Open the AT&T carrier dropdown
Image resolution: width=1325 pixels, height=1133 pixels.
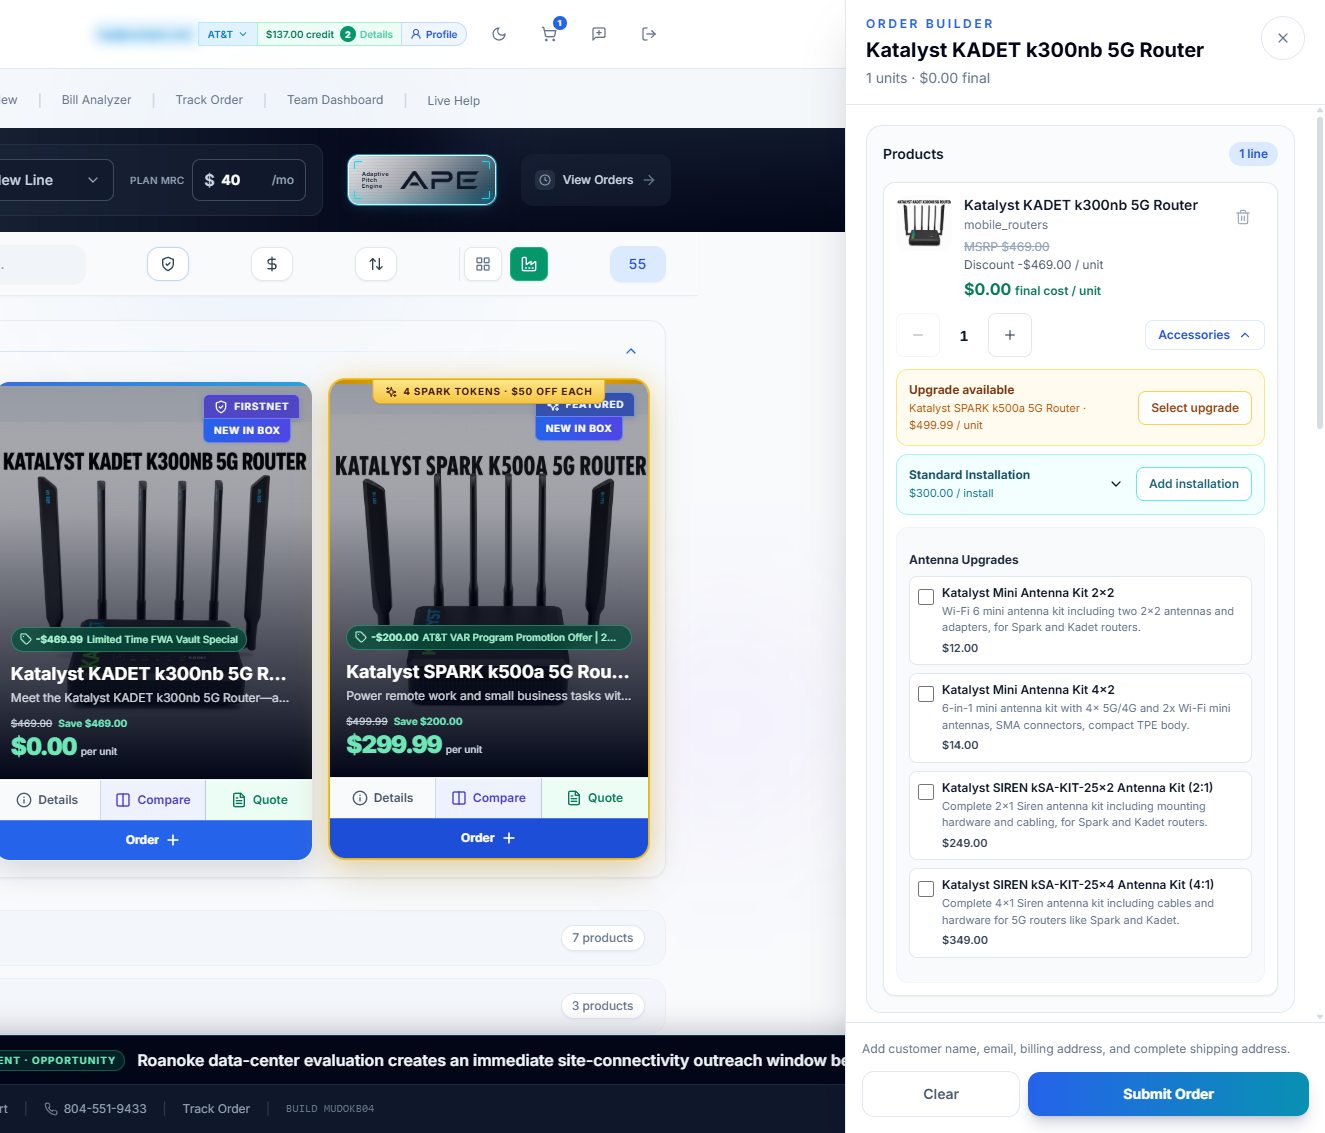[x=227, y=34]
